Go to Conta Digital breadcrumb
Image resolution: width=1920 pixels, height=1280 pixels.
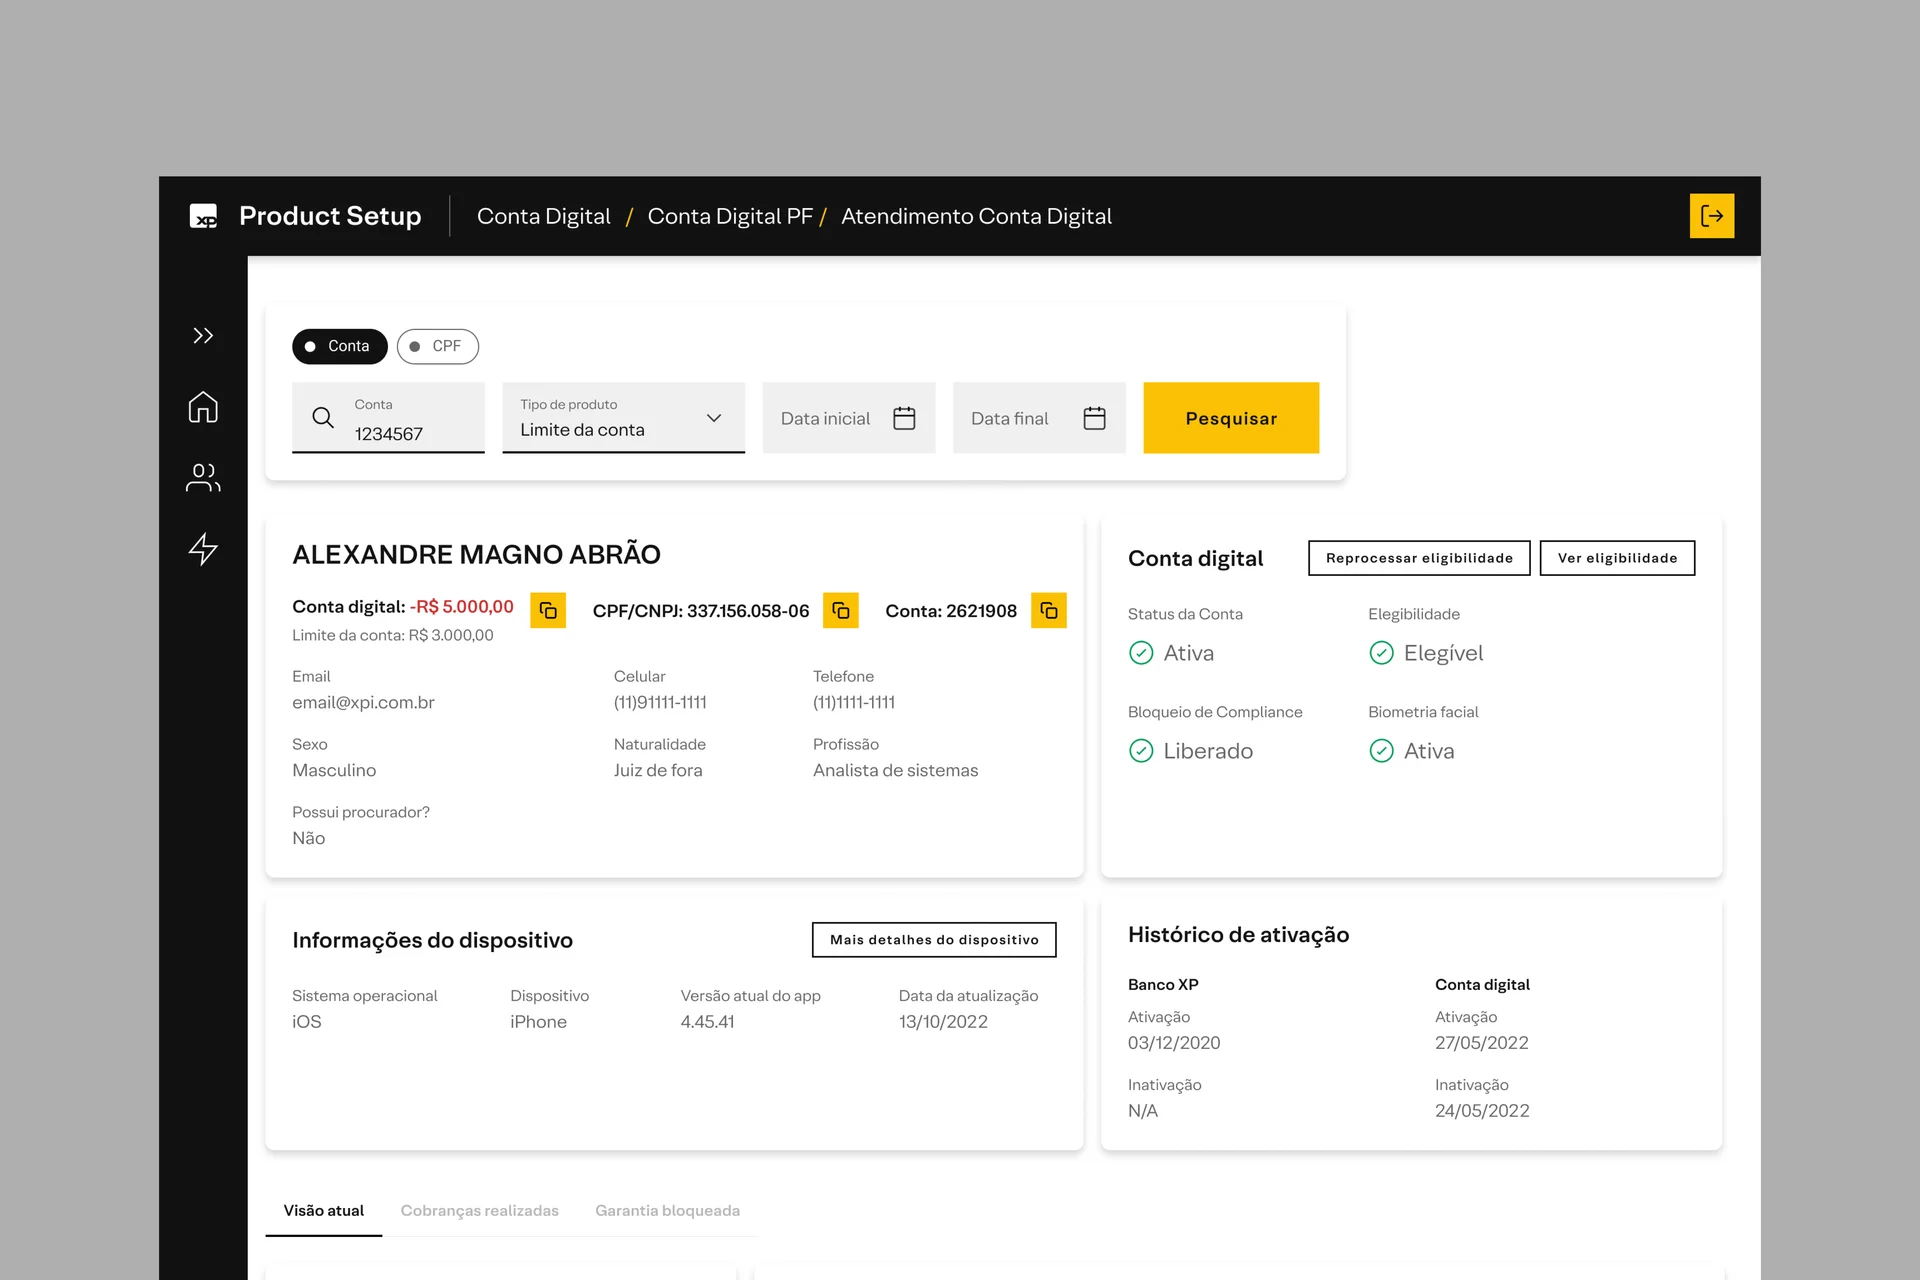(543, 216)
